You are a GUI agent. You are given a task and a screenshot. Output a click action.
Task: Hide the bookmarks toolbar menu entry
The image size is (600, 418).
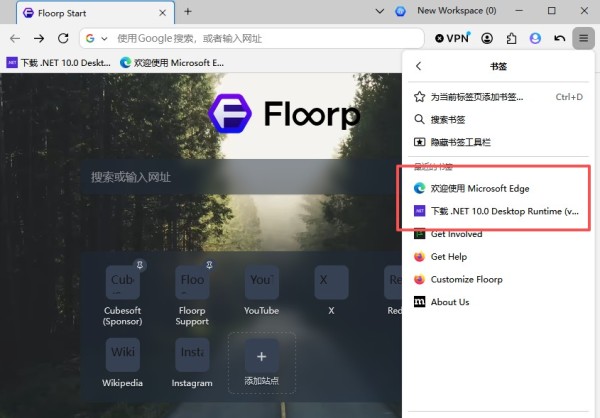click(499, 142)
